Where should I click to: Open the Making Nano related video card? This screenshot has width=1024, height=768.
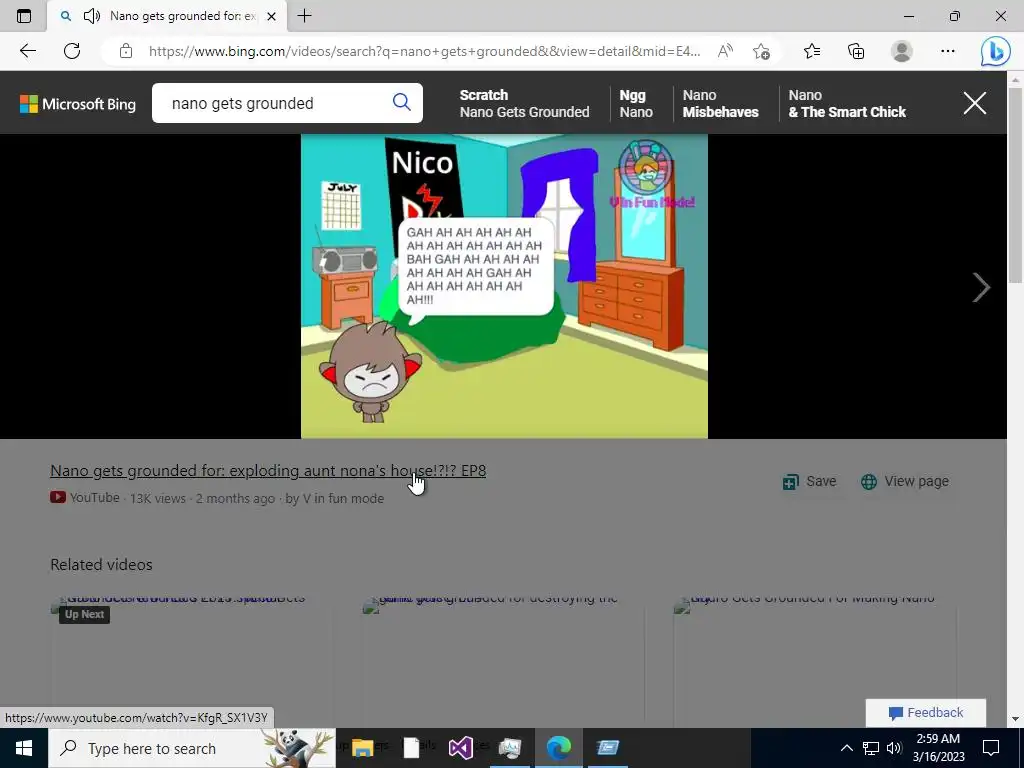point(814,660)
